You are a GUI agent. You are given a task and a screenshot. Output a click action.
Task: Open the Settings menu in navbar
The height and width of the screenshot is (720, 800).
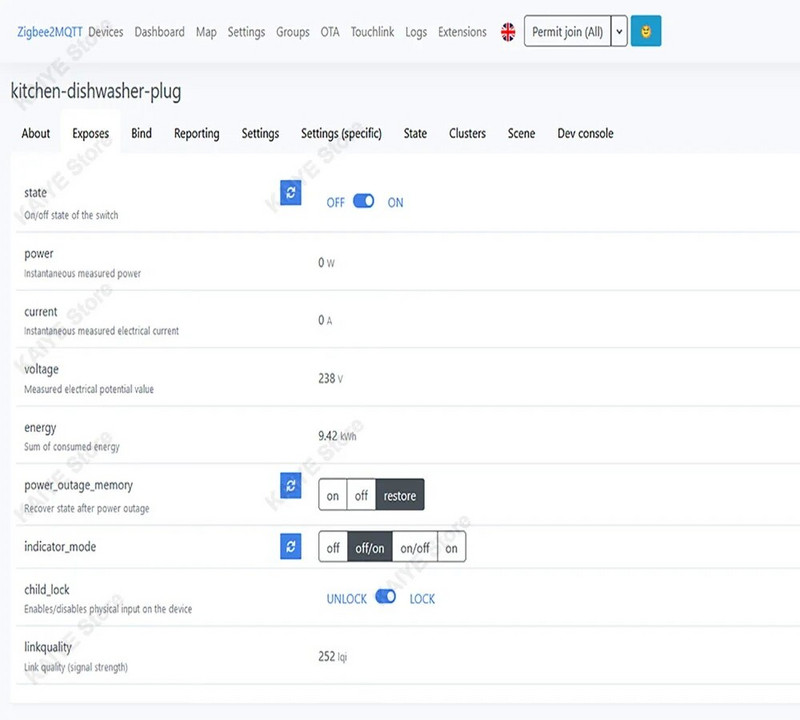point(246,32)
